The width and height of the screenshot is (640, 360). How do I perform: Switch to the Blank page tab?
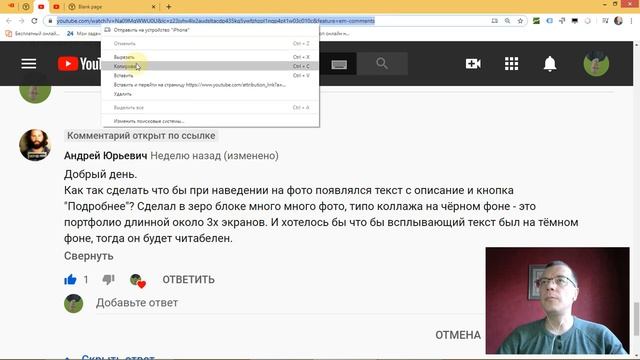coord(111,7)
